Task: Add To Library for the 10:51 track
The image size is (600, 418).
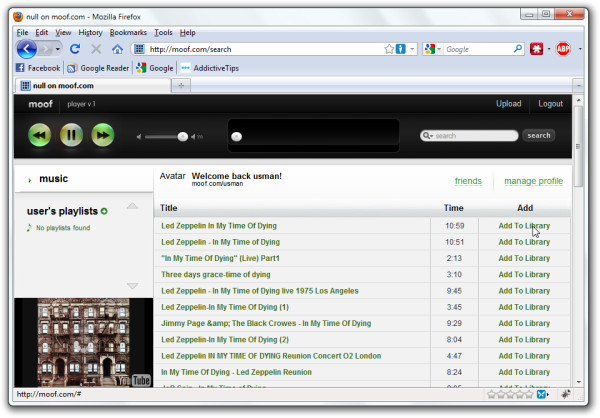Action: click(524, 242)
